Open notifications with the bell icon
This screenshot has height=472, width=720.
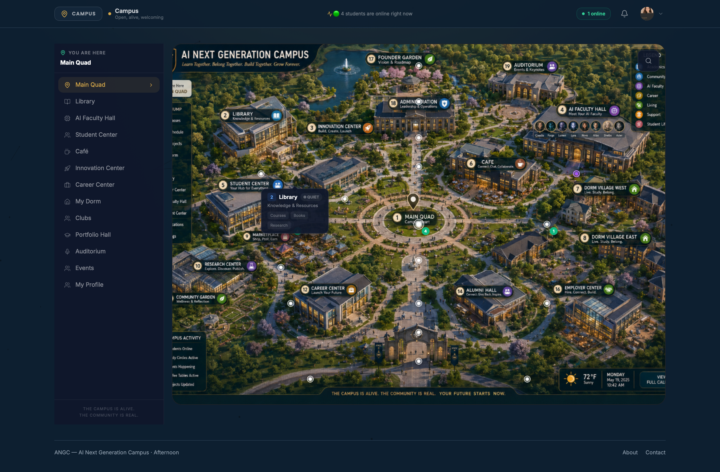coord(624,14)
